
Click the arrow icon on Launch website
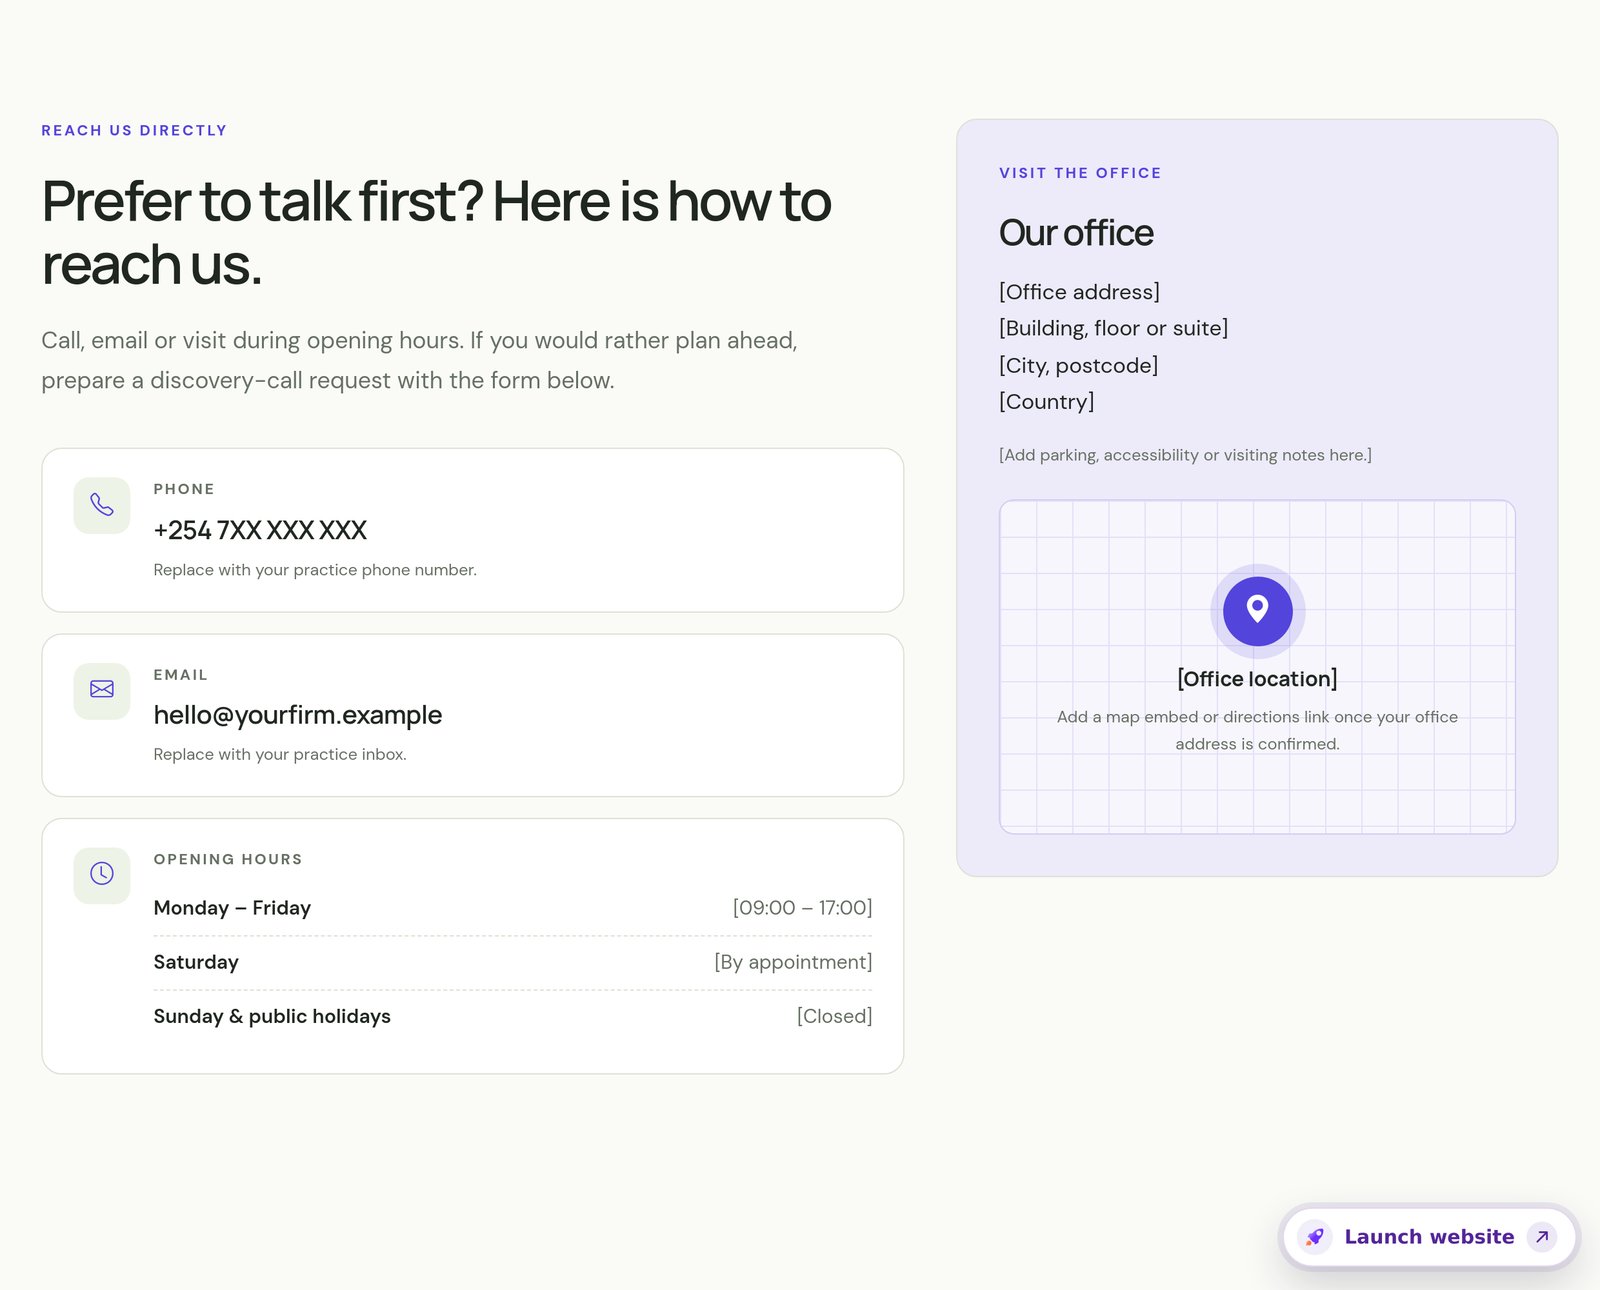[1542, 1237]
